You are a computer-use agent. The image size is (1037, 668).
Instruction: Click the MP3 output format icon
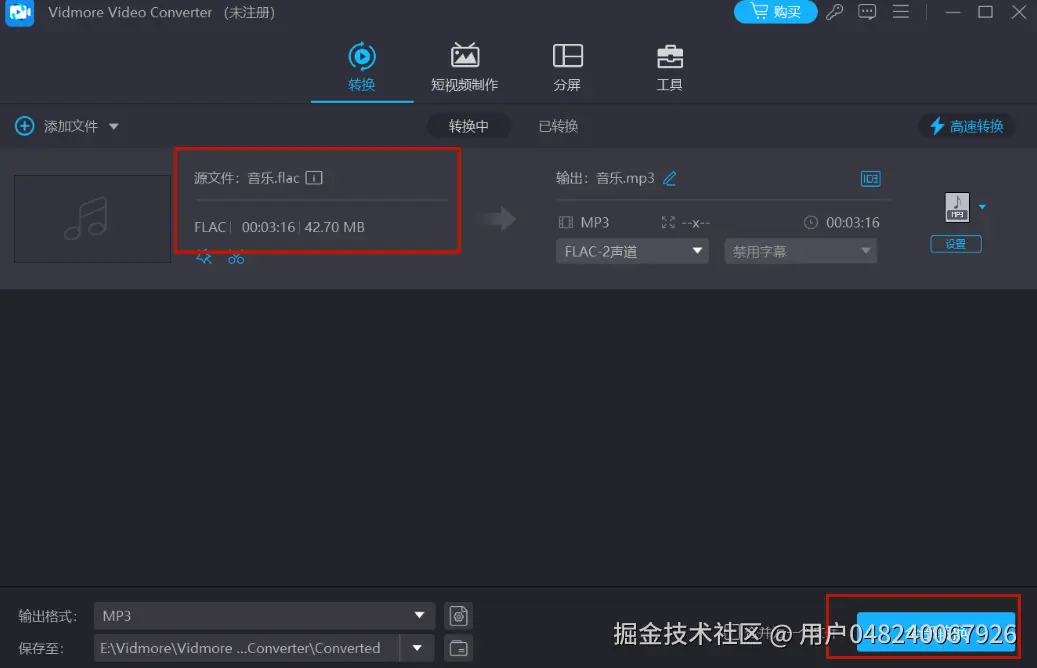click(x=956, y=207)
